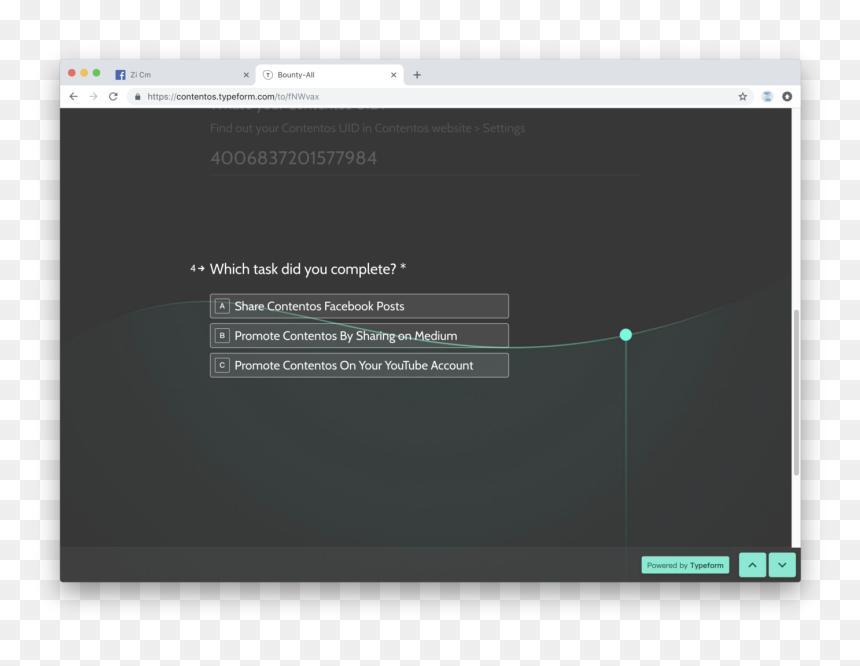Image resolution: width=860 pixels, height=666 pixels.
Task: Choose option C Promote Contentos On Your YouTube Account
Action: [x=359, y=365]
